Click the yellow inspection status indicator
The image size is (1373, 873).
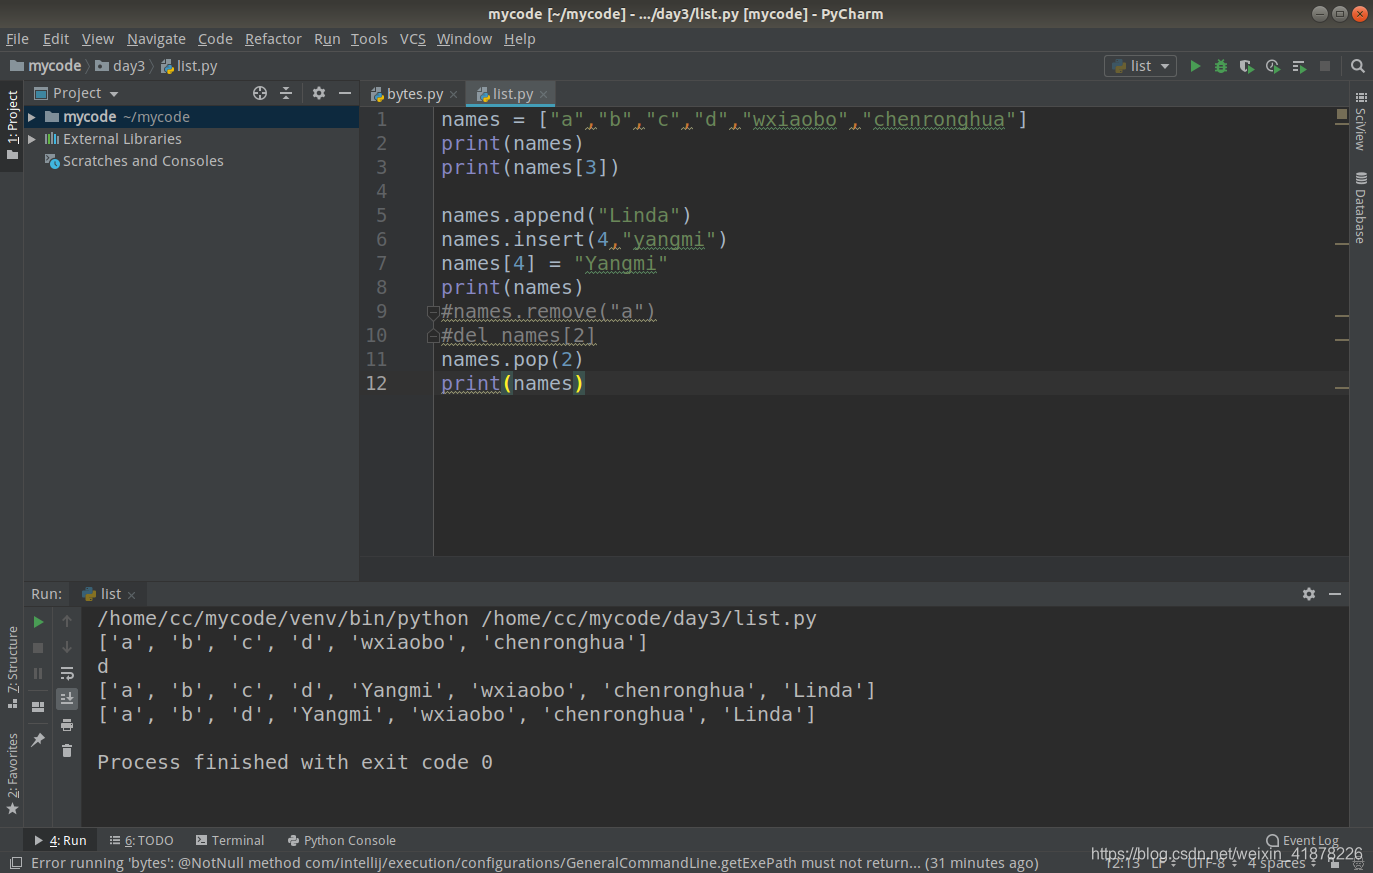(1342, 115)
